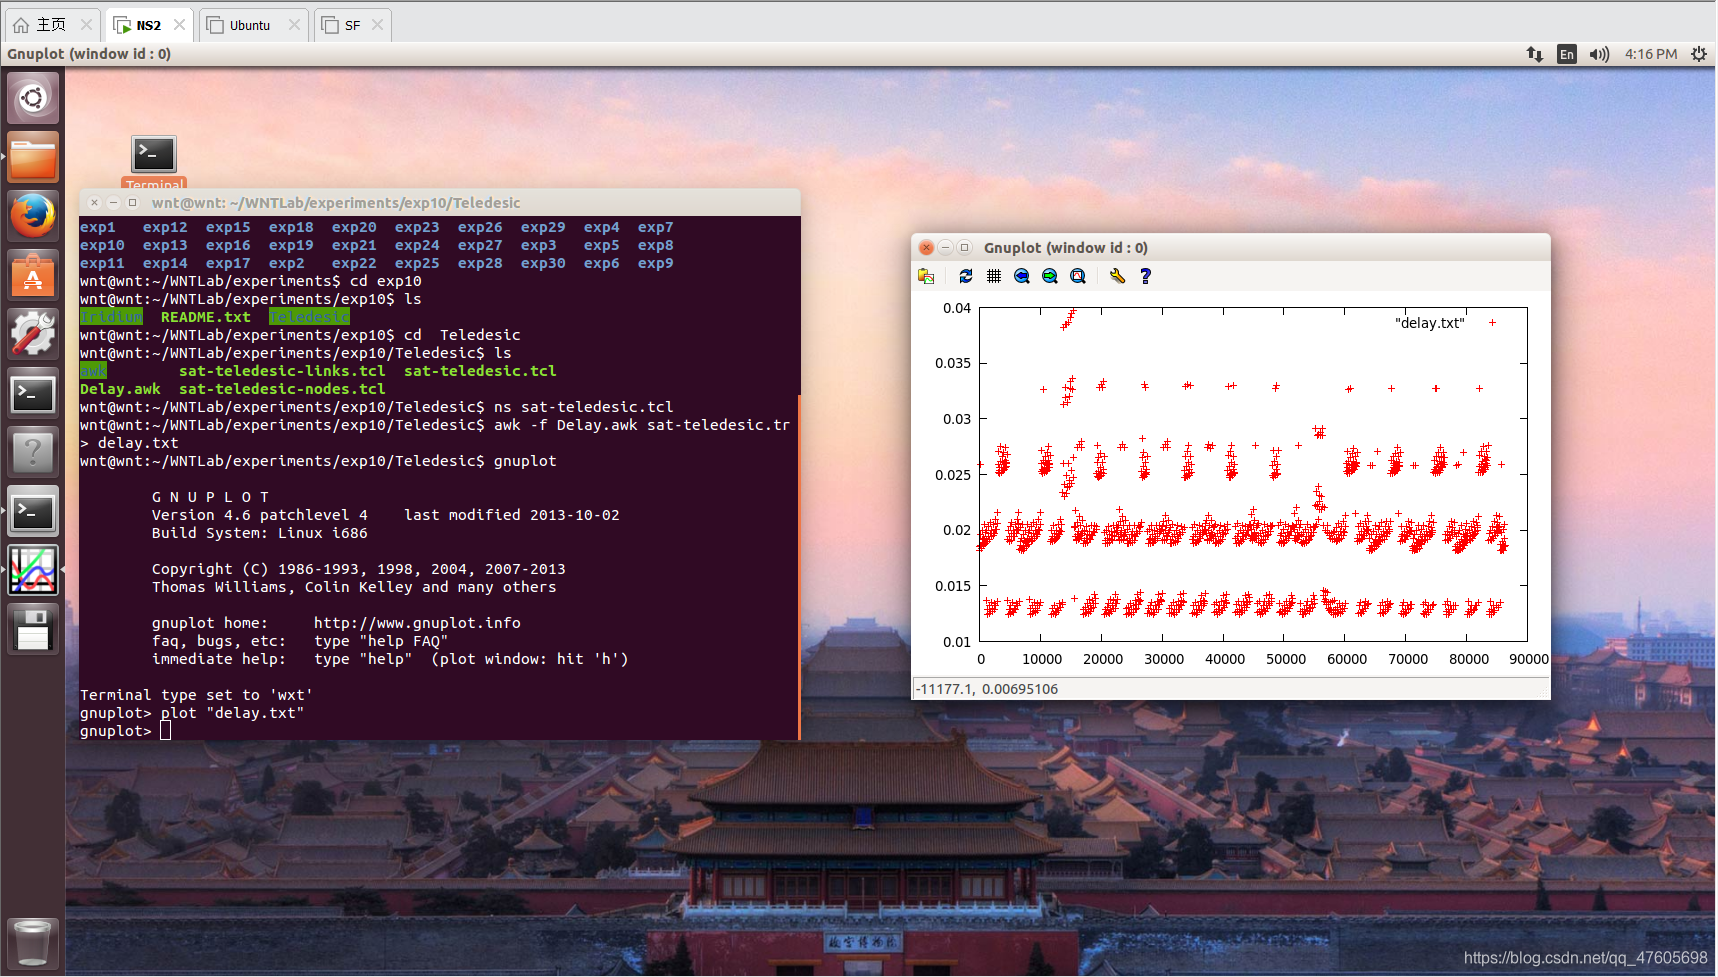Autoscale the Gnuplot plot view

click(1078, 276)
